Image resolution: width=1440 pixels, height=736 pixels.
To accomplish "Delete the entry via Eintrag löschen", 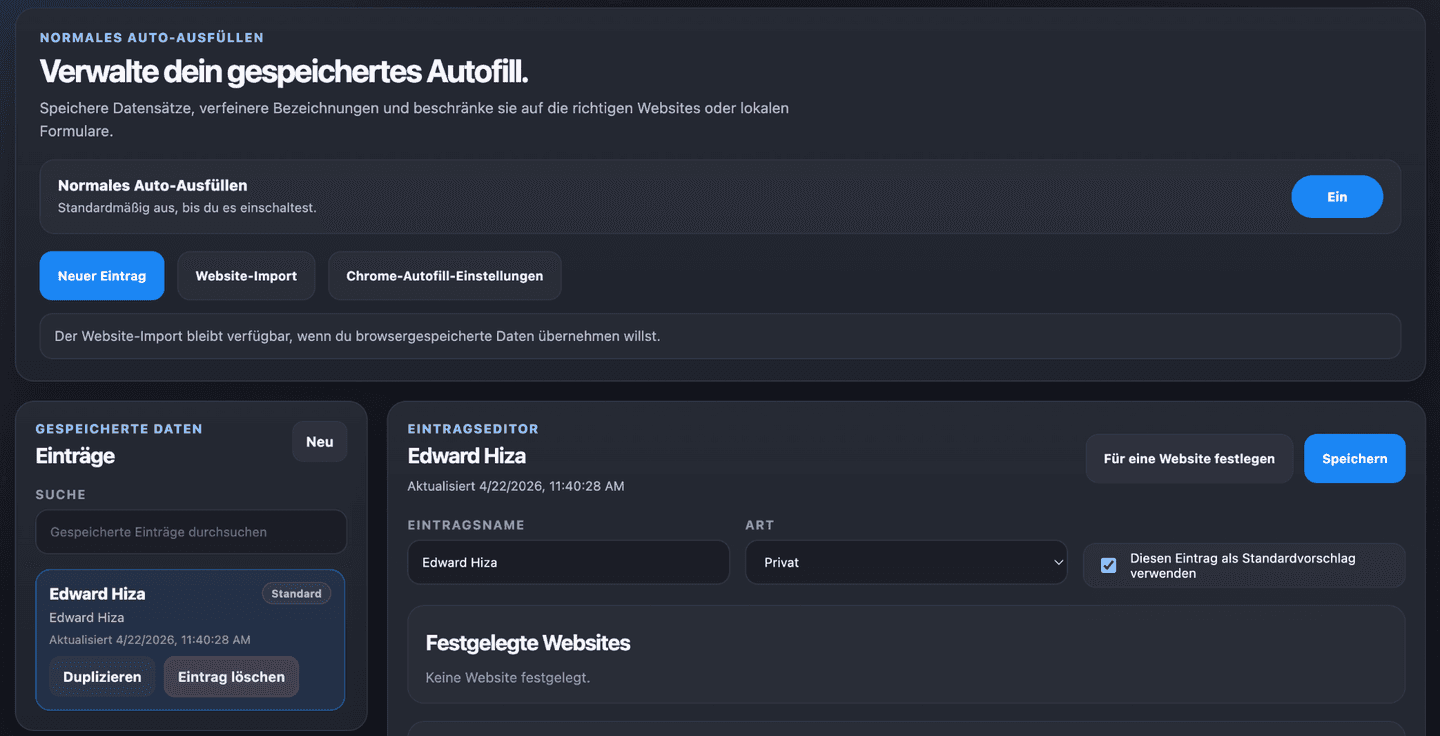I will click(231, 676).
